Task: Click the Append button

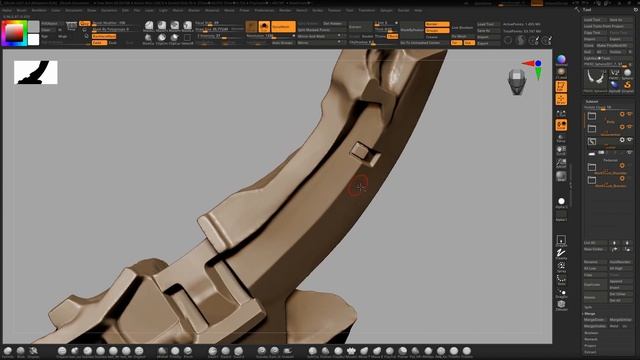Action: (x=621, y=281)
